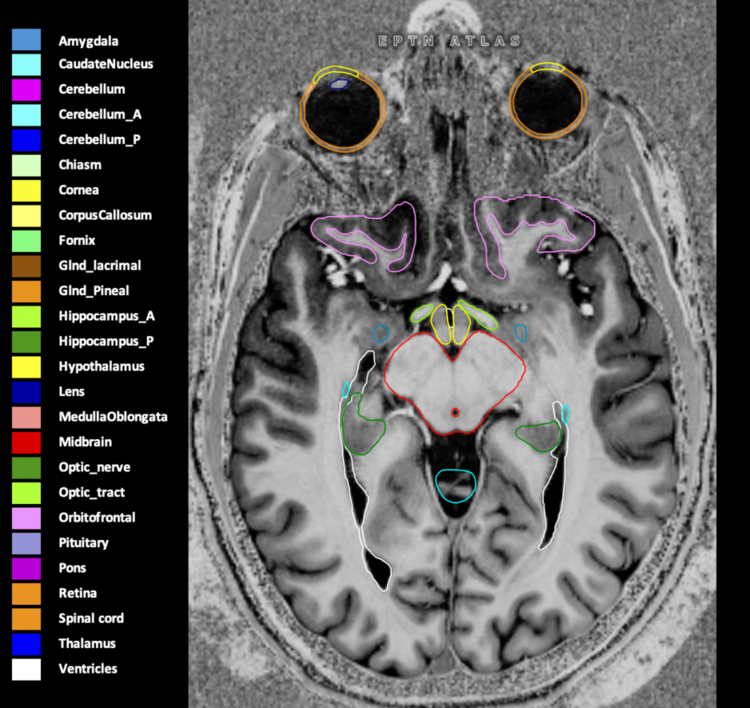Click the Hippocampus_A color swatch
The image size is (750, 708).
[x=26, y=317]
